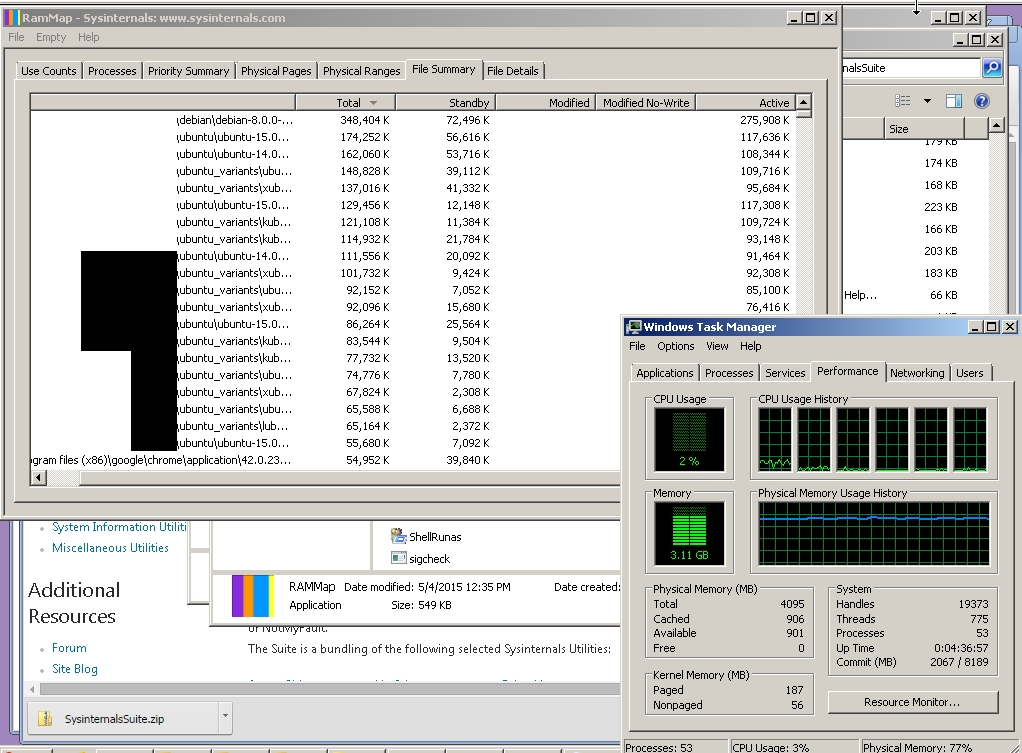Click the Processes: 53 status entry
Image resolution: width=1022 pixels, height=753 pixels.
click(658, 747)
